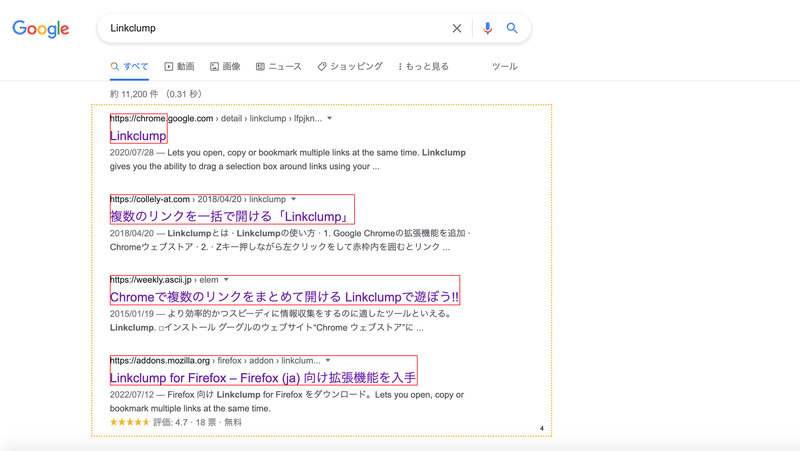Open Chromeで複数のリンクをまとめて開ける result

284,297
